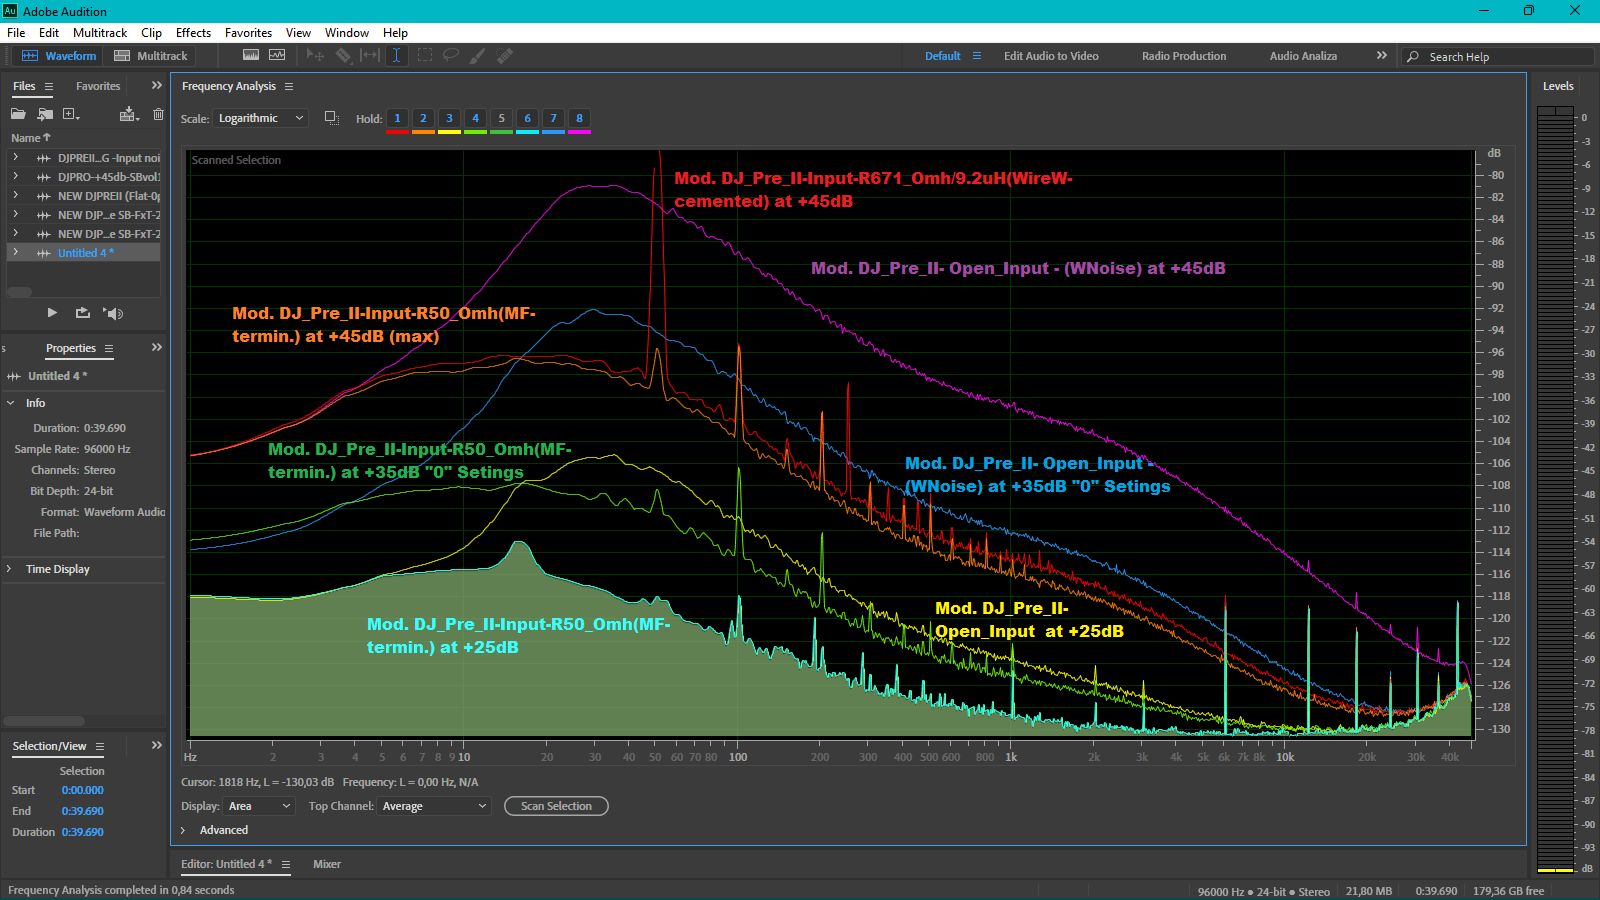The image size is (1600, 900).
Task: Click Insert into Multitrack icon
Action: tap(128, 114)
